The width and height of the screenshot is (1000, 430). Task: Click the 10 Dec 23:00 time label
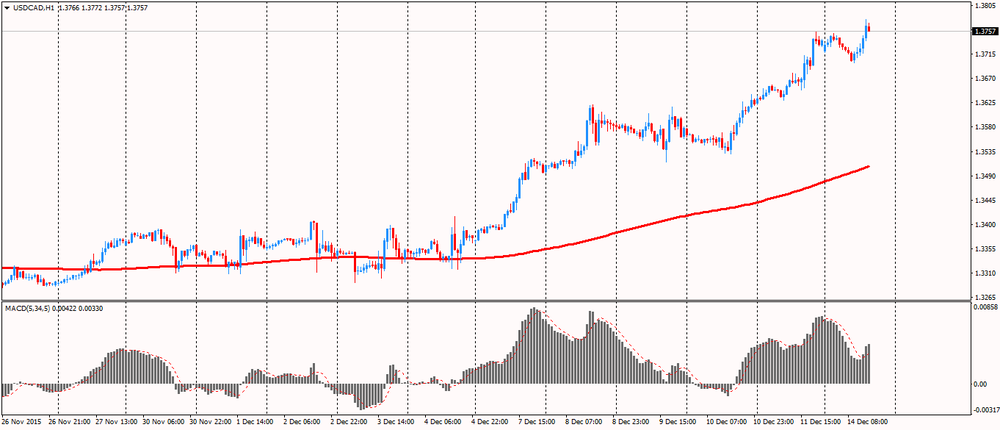coord(774,422)
